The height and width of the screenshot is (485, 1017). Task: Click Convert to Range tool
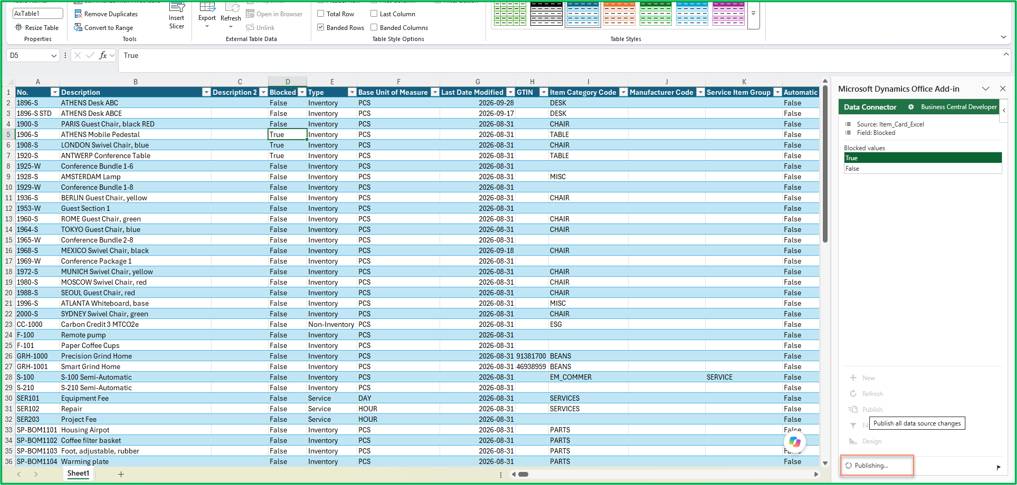103,28
